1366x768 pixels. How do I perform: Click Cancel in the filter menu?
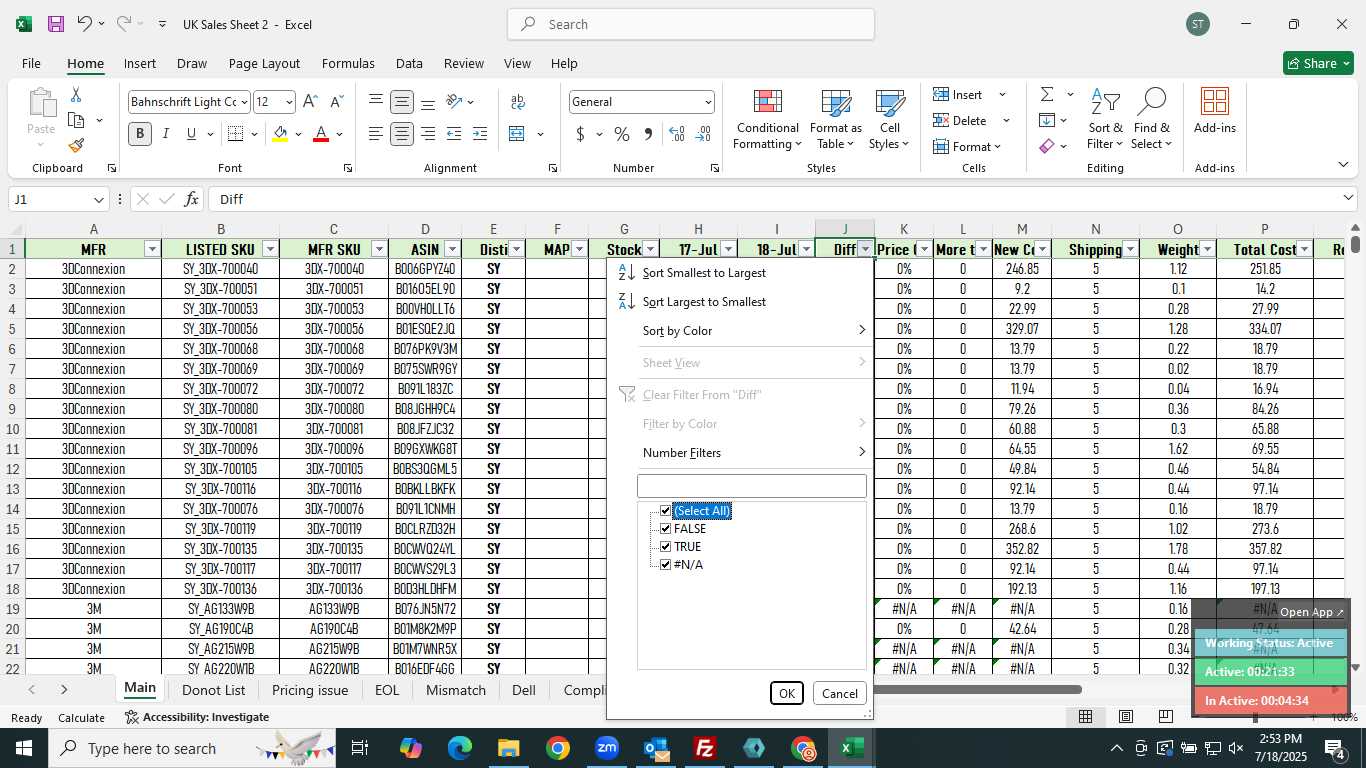click(839, 693)
